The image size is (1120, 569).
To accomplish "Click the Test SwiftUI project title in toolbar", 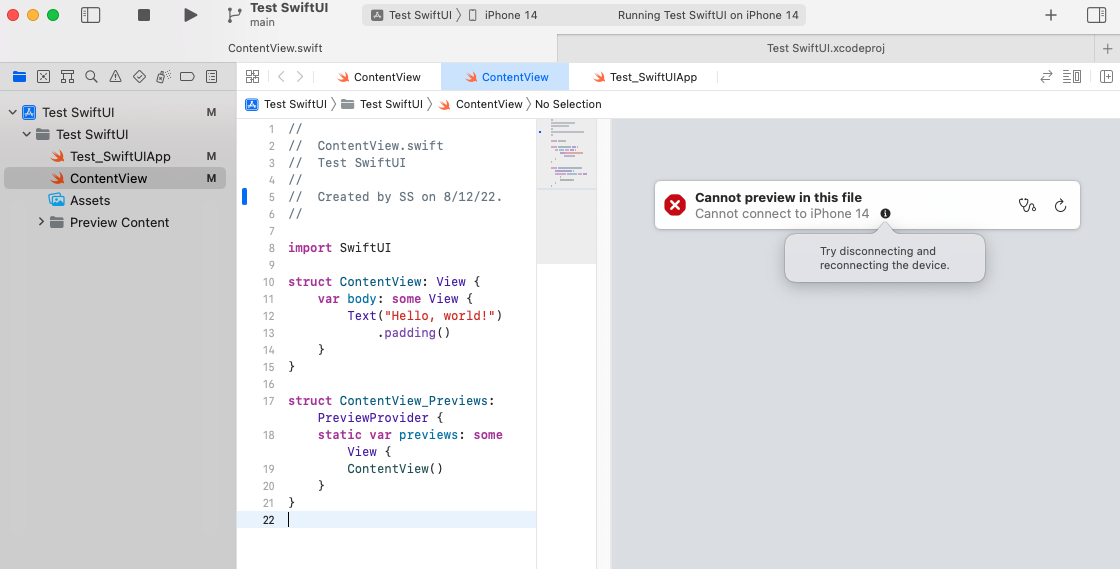I will coord(289,8).
